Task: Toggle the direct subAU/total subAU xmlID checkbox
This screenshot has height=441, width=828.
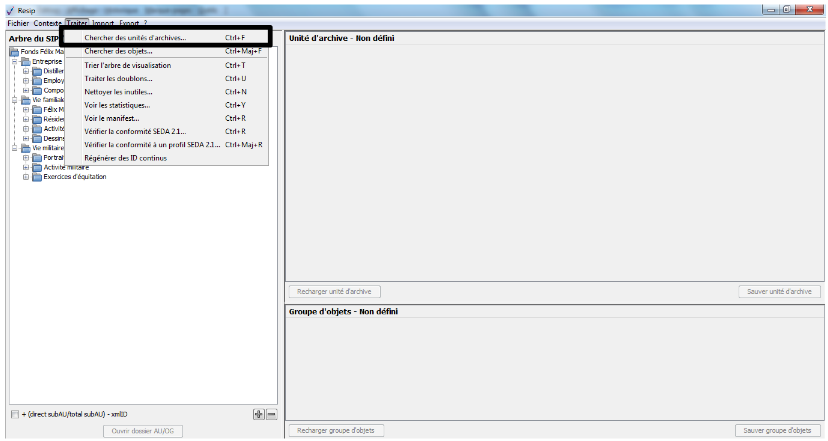Action: 14,414
